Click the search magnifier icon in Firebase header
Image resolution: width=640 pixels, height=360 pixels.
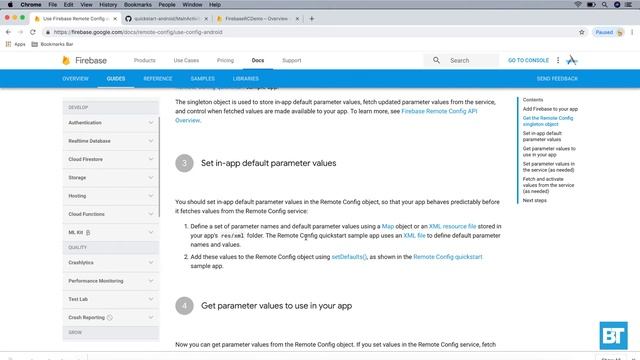tap(436, 60)
